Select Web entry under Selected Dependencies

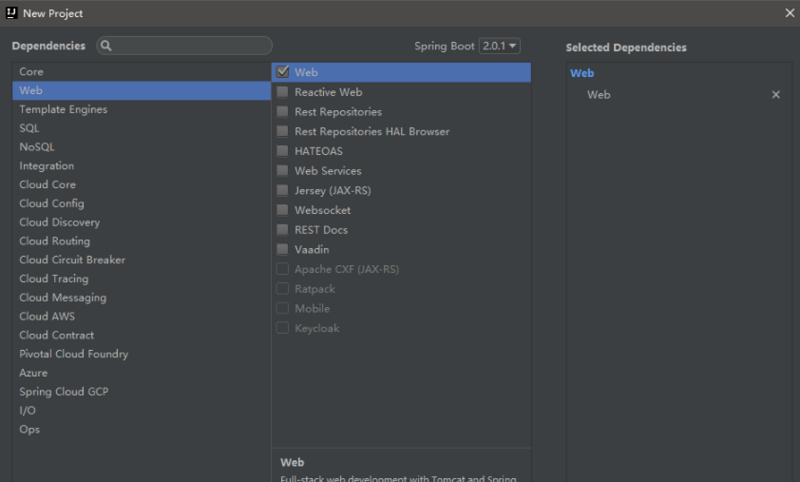point(599,95)
